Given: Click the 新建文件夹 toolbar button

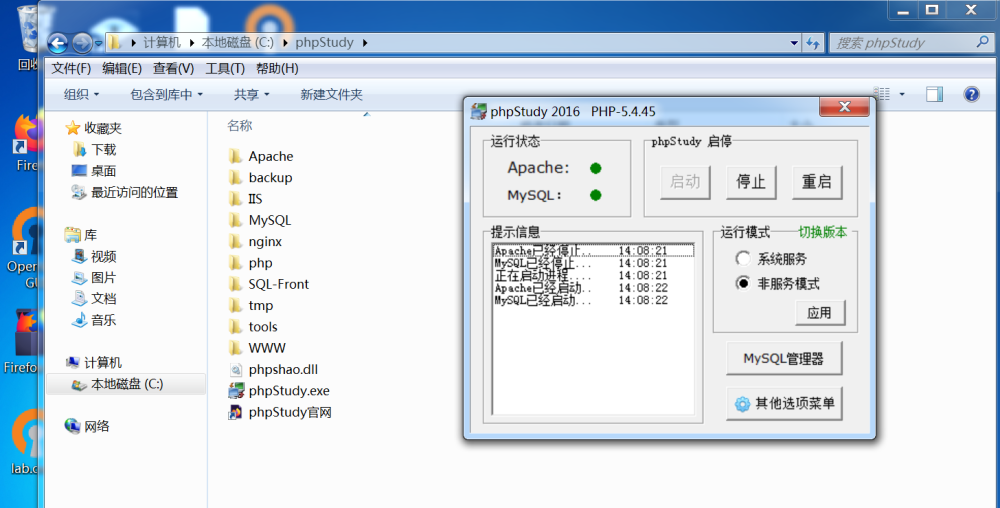Looking at the screenshot, I should point(332,94).
